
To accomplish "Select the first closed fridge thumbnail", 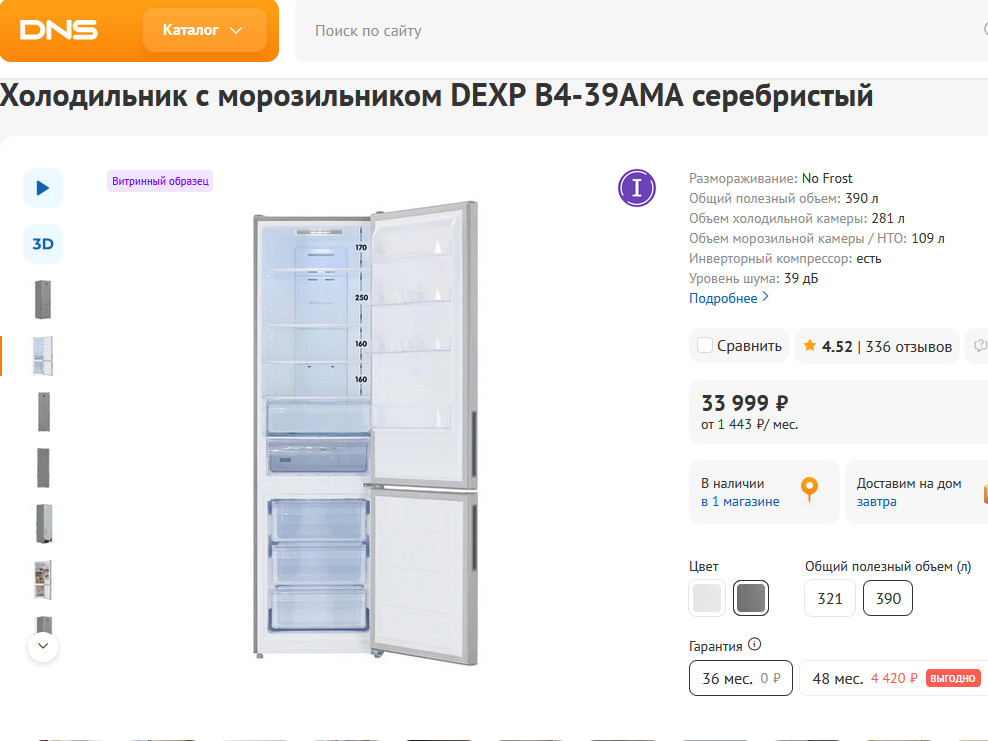I will pos(43,300).
